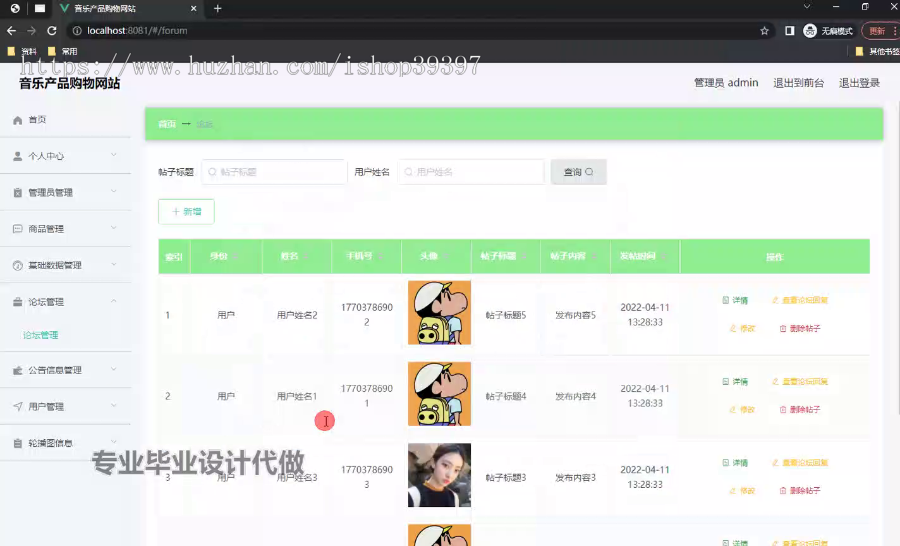Bookmark this page with the star icon

764,31
